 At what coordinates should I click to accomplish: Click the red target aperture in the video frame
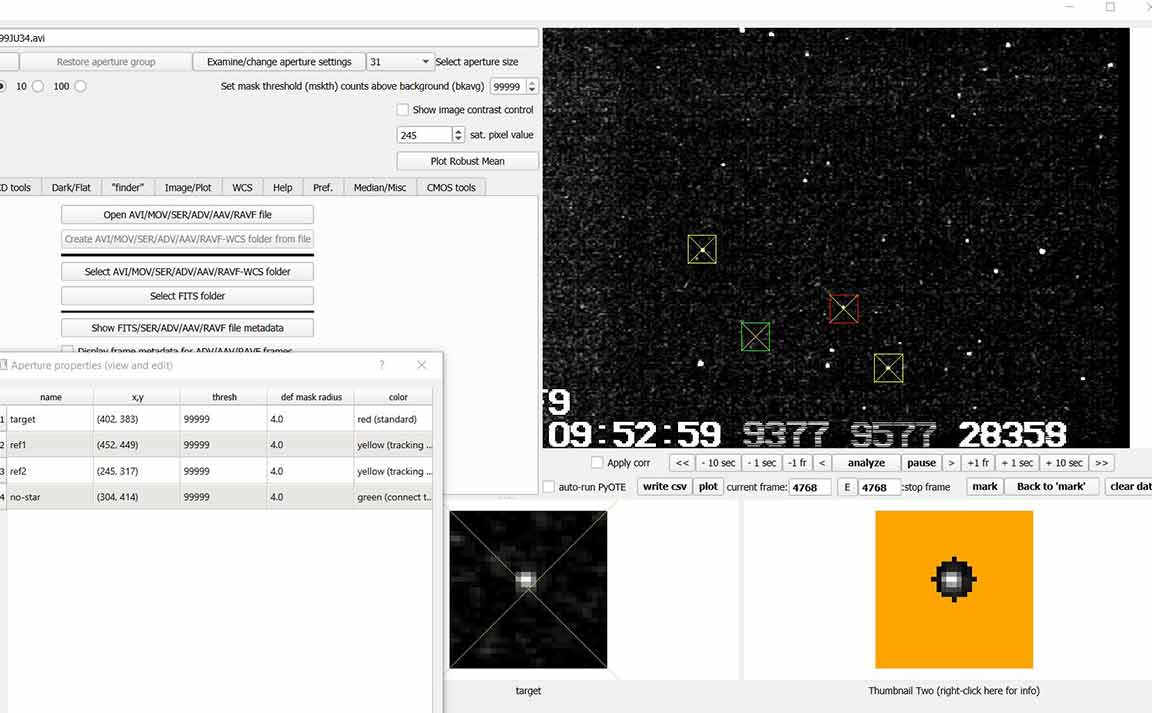[x=843, y=309]
